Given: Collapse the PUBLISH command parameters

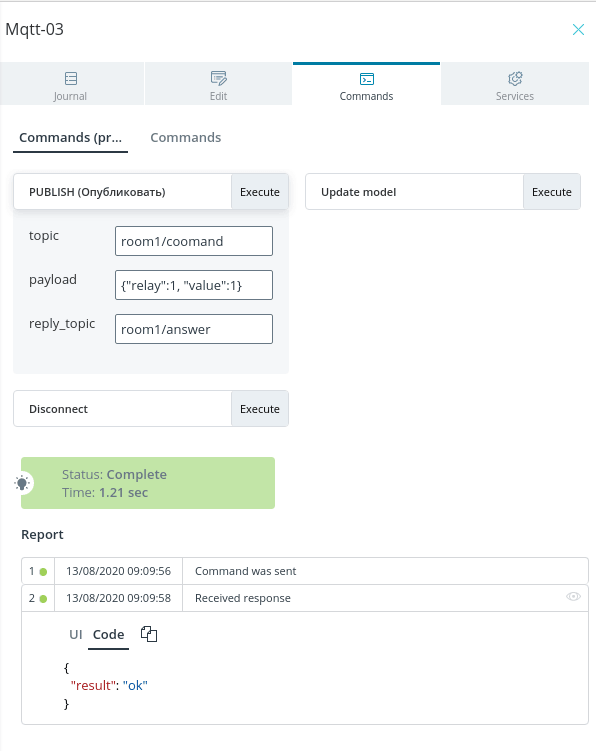Looking at the screenshot, I should 123,192.
